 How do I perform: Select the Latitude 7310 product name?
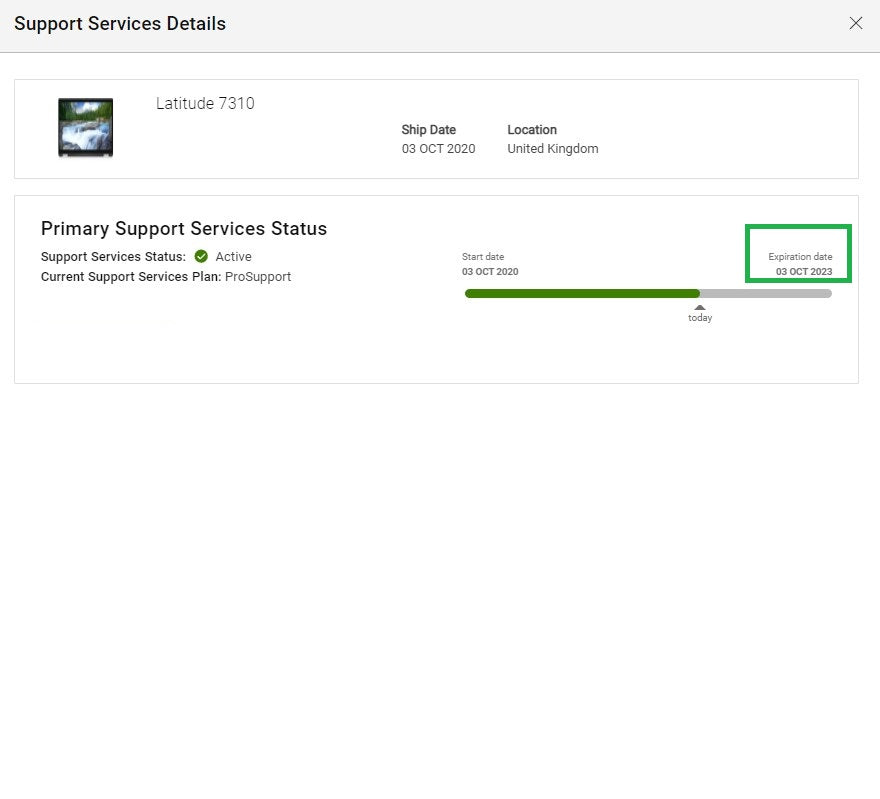(x=205, y=103)
